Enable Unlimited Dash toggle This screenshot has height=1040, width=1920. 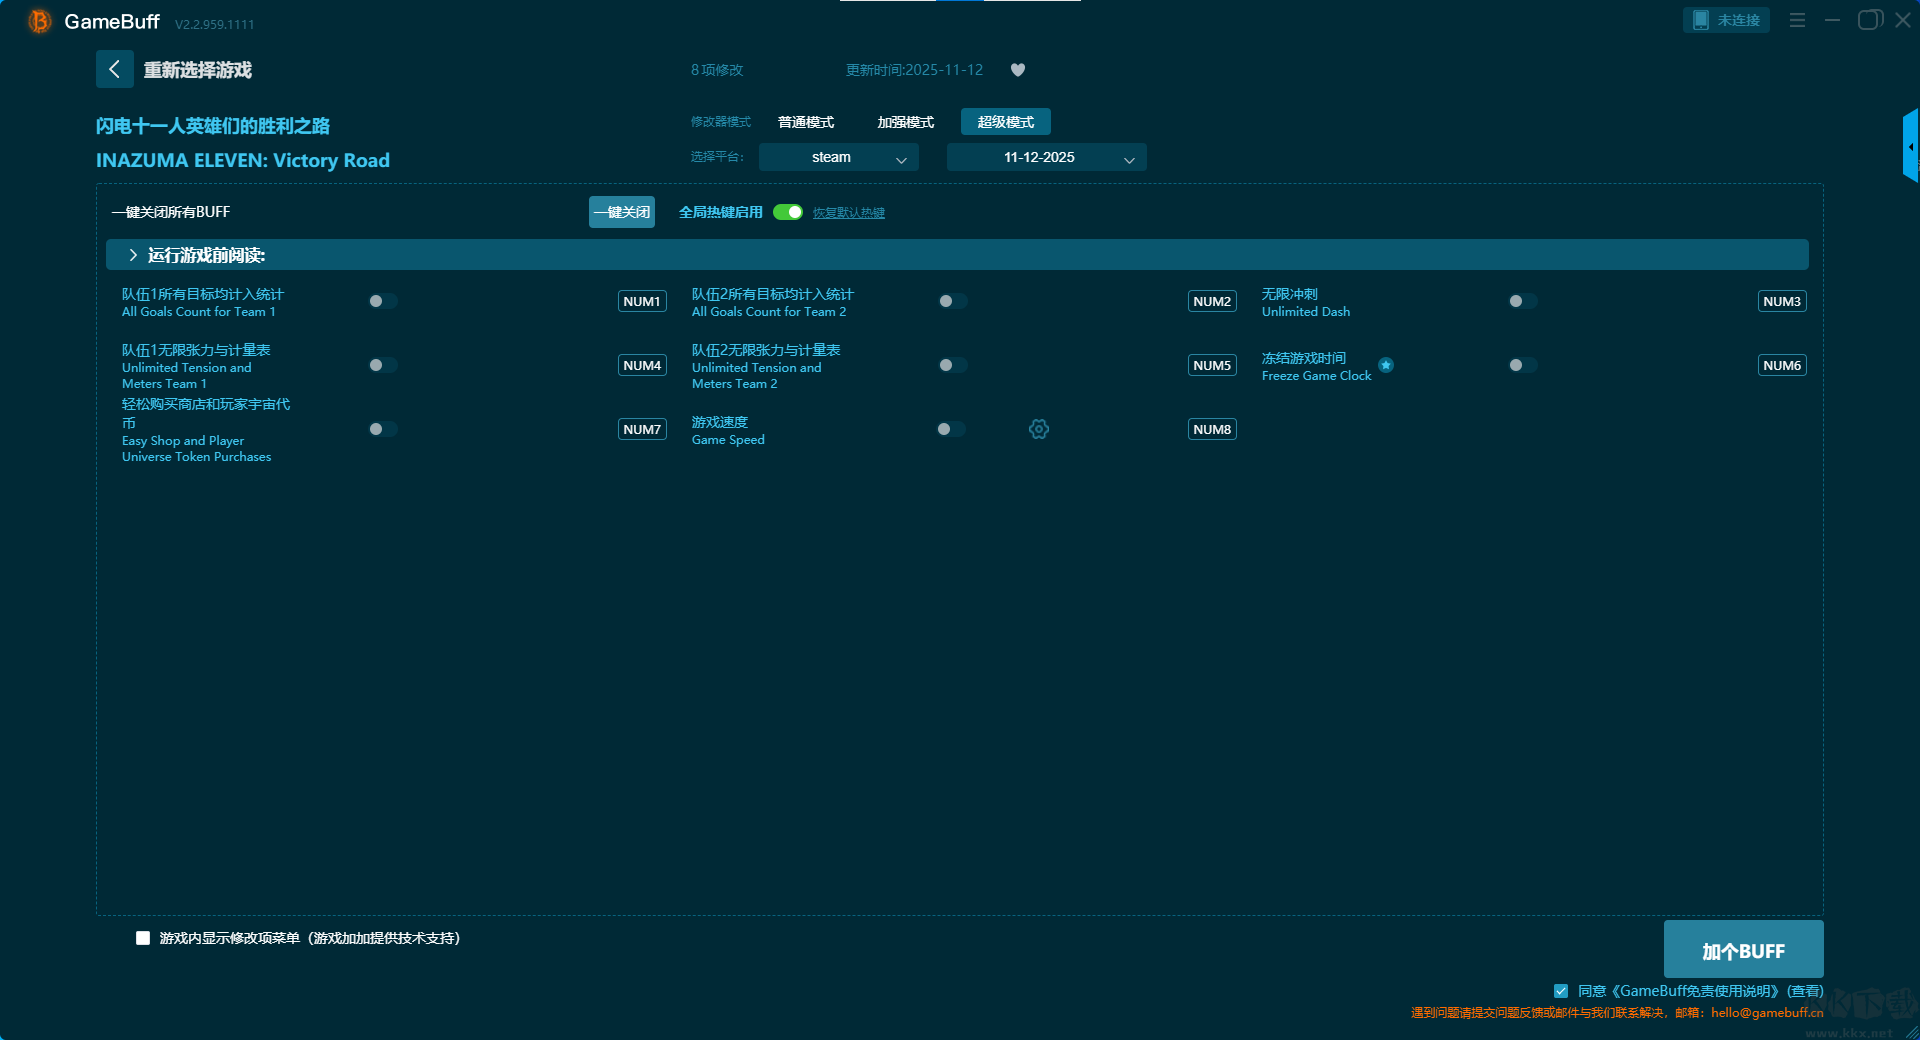coord(1522,301)
